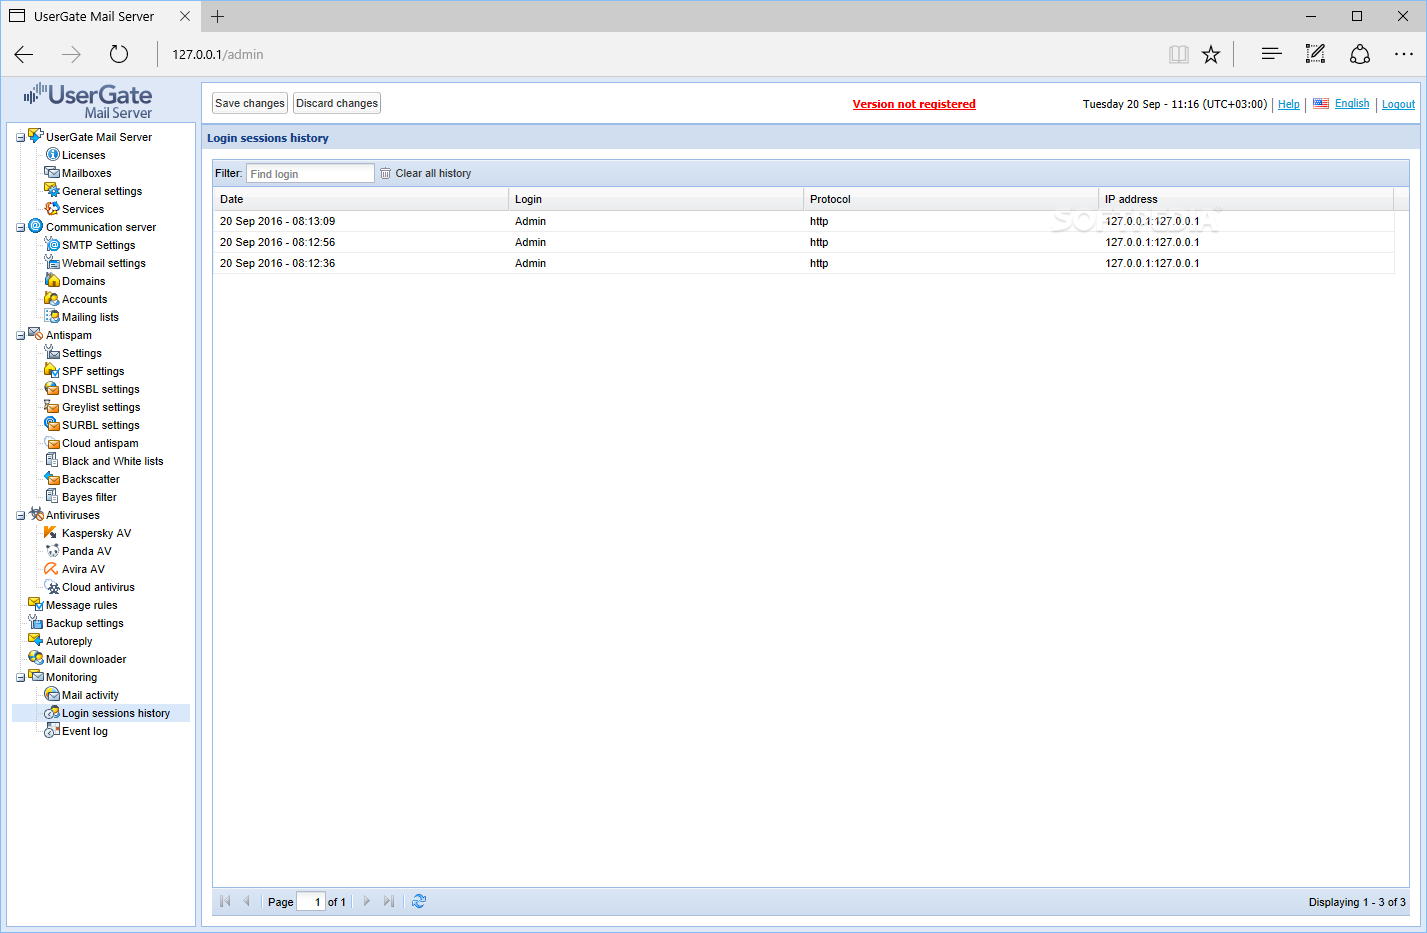Click the Discard changes button
This screenshot has width=1427, height=933.
click(x=337, y=103)
